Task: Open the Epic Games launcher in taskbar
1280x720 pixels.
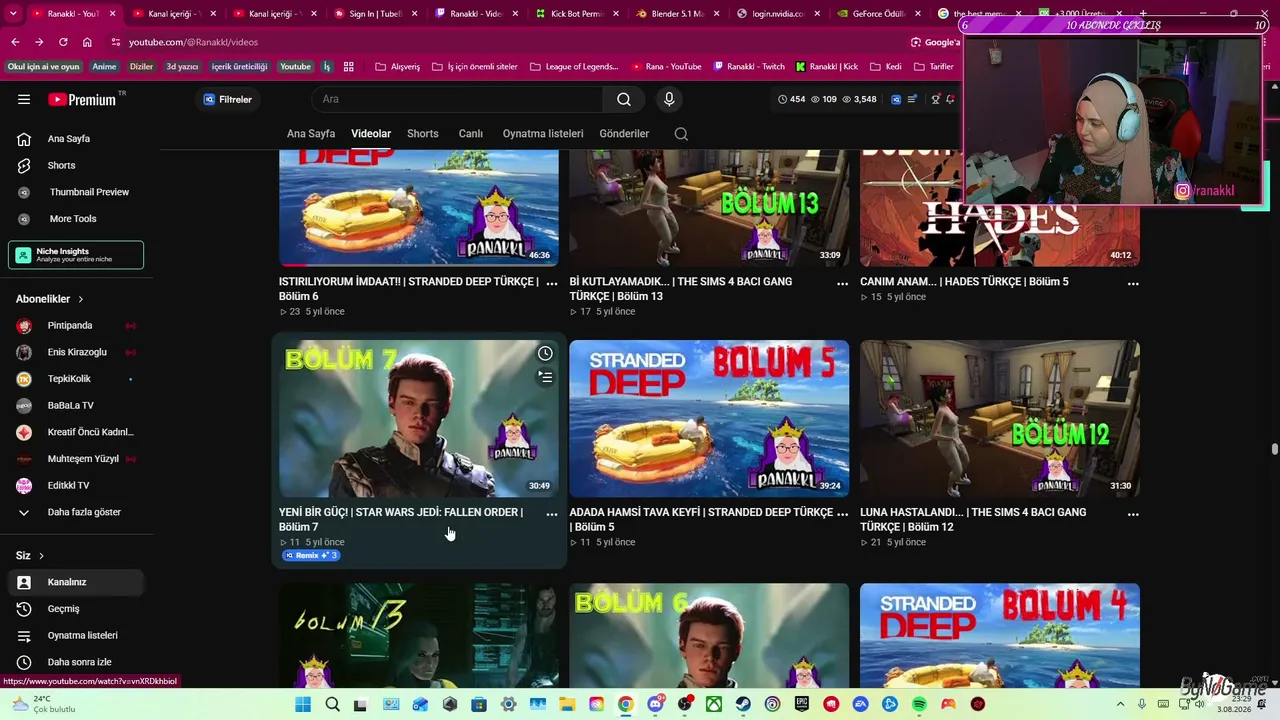Action: (802, 704)
